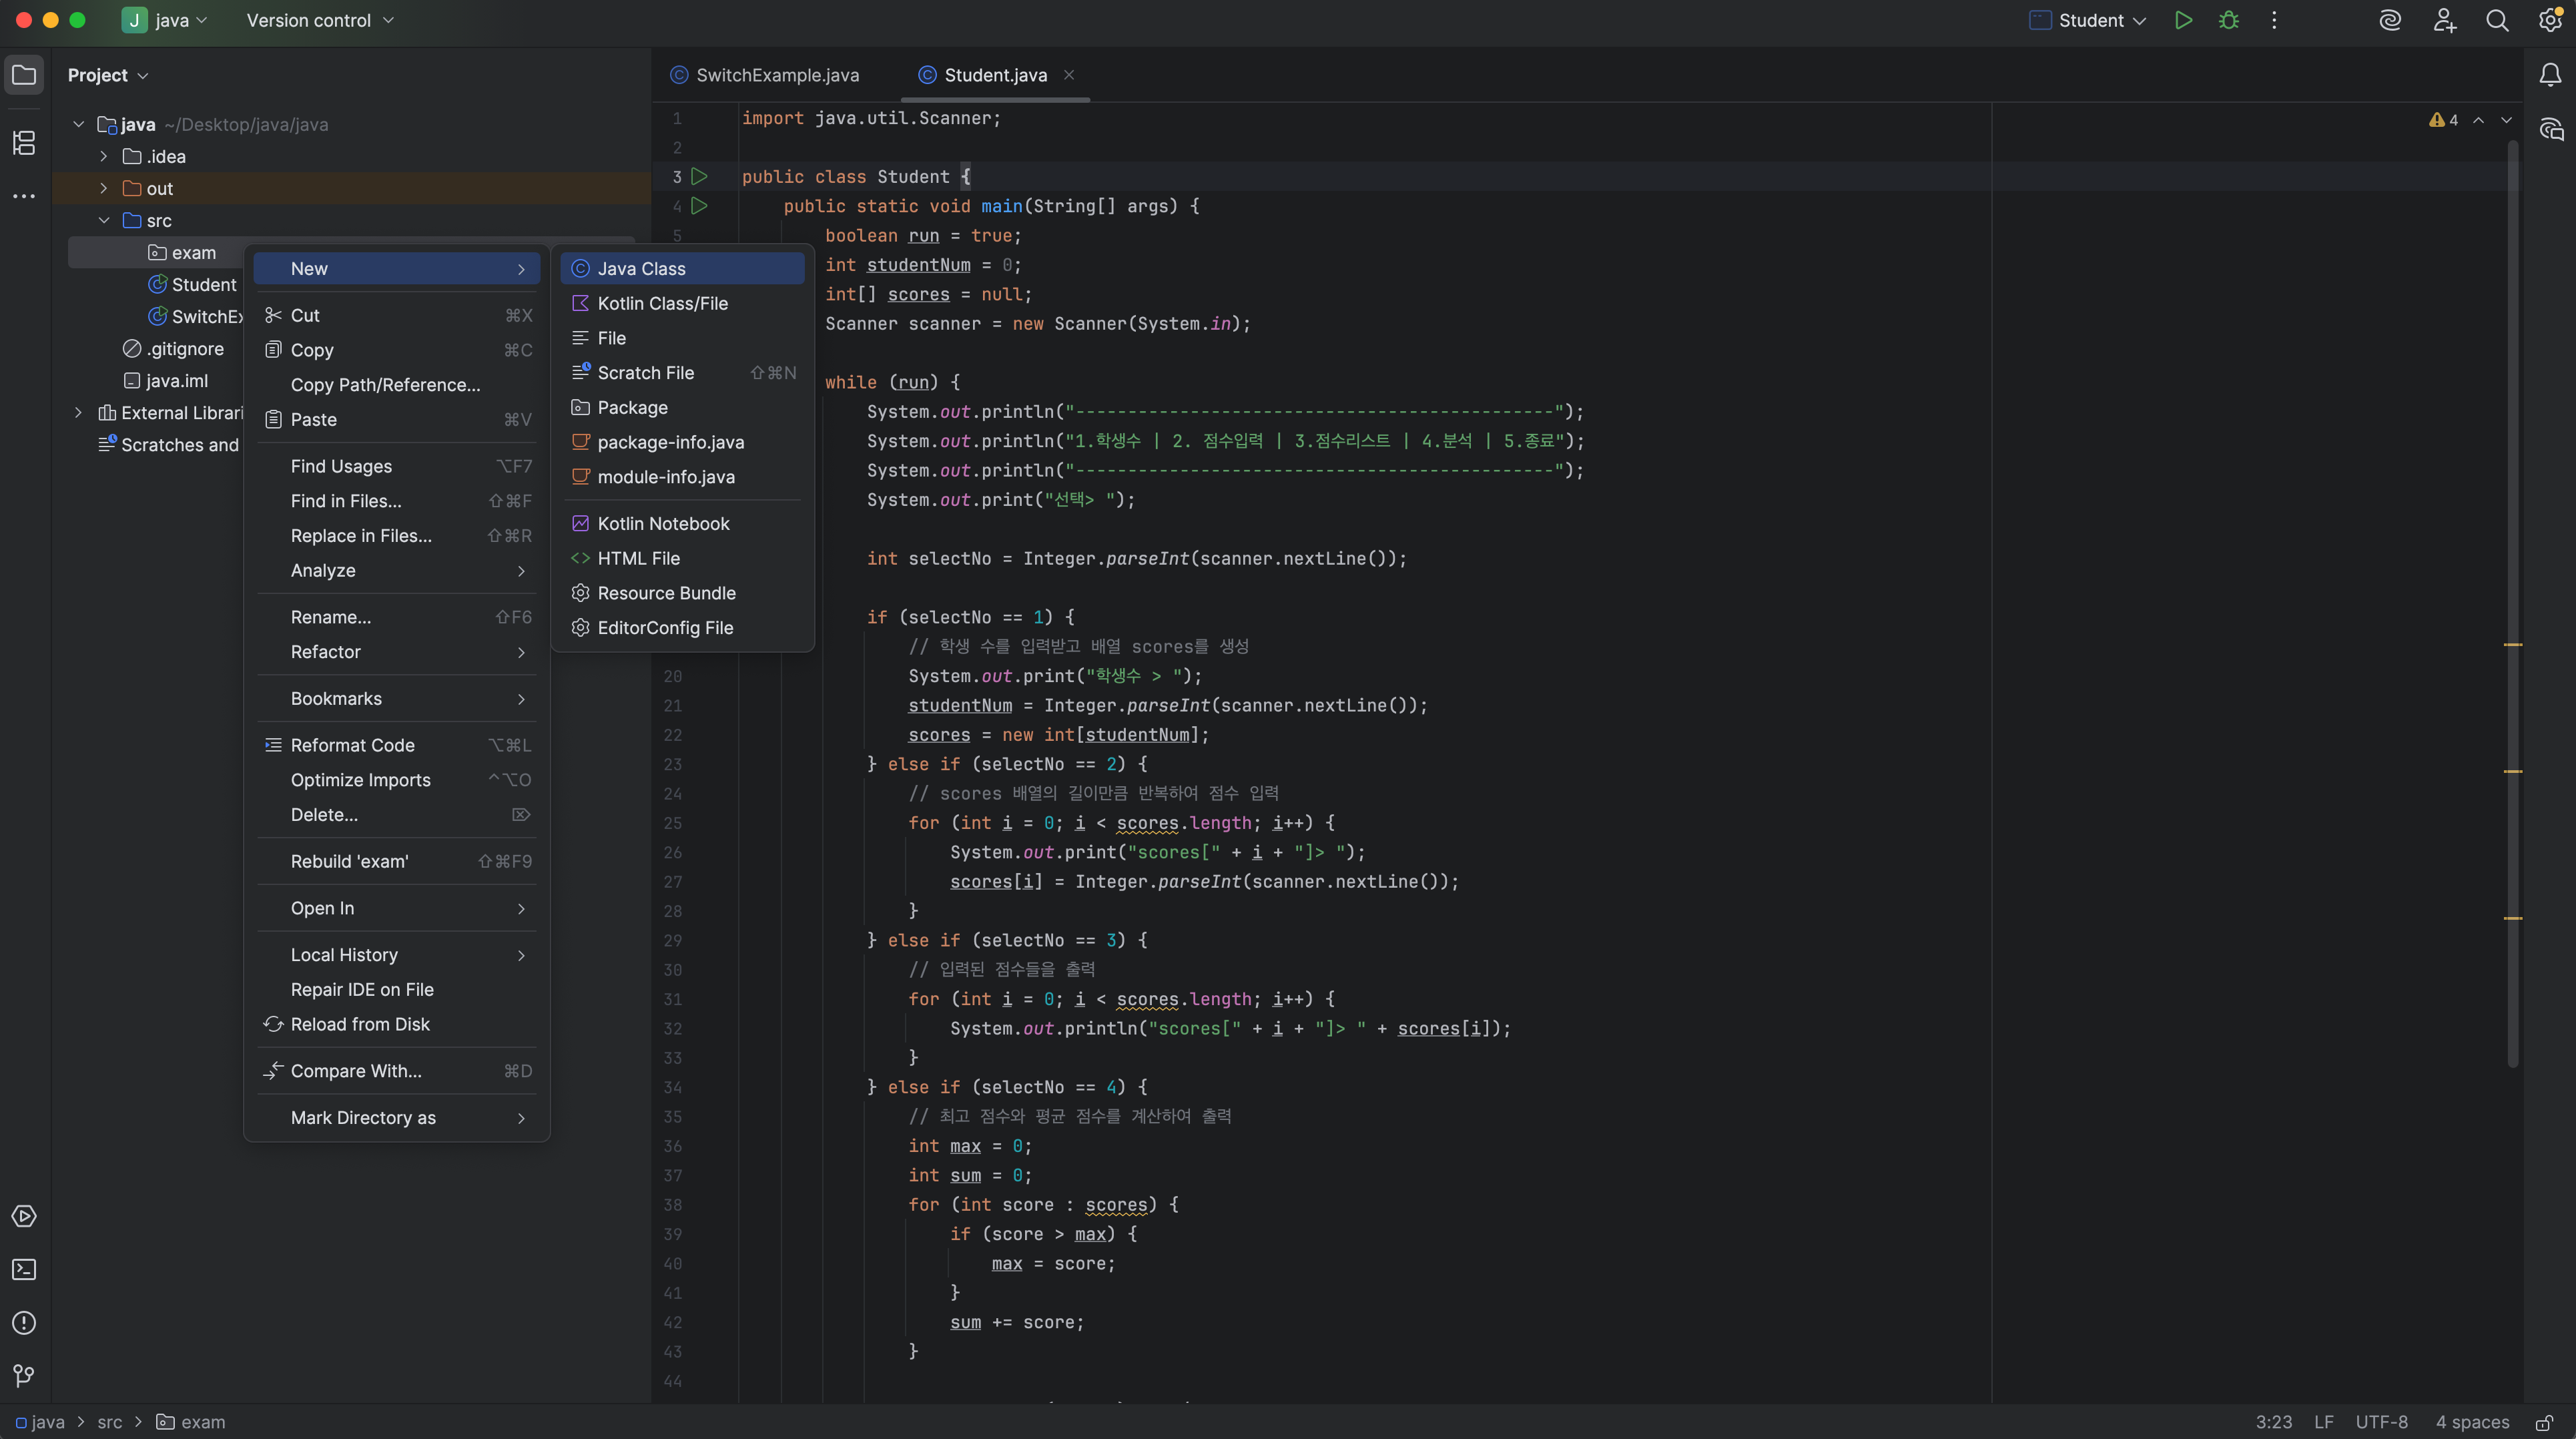
Task: Click the Run button in top toolbar
Action: (x=2183, y=20)
